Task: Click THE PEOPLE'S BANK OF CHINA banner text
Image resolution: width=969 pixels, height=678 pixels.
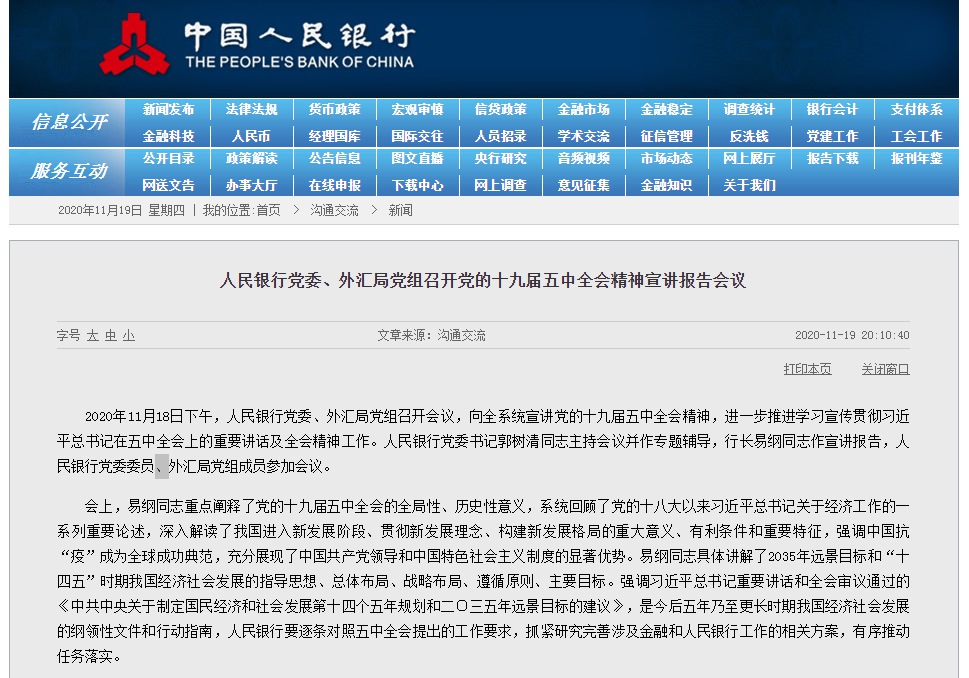Action: (300, 62)
